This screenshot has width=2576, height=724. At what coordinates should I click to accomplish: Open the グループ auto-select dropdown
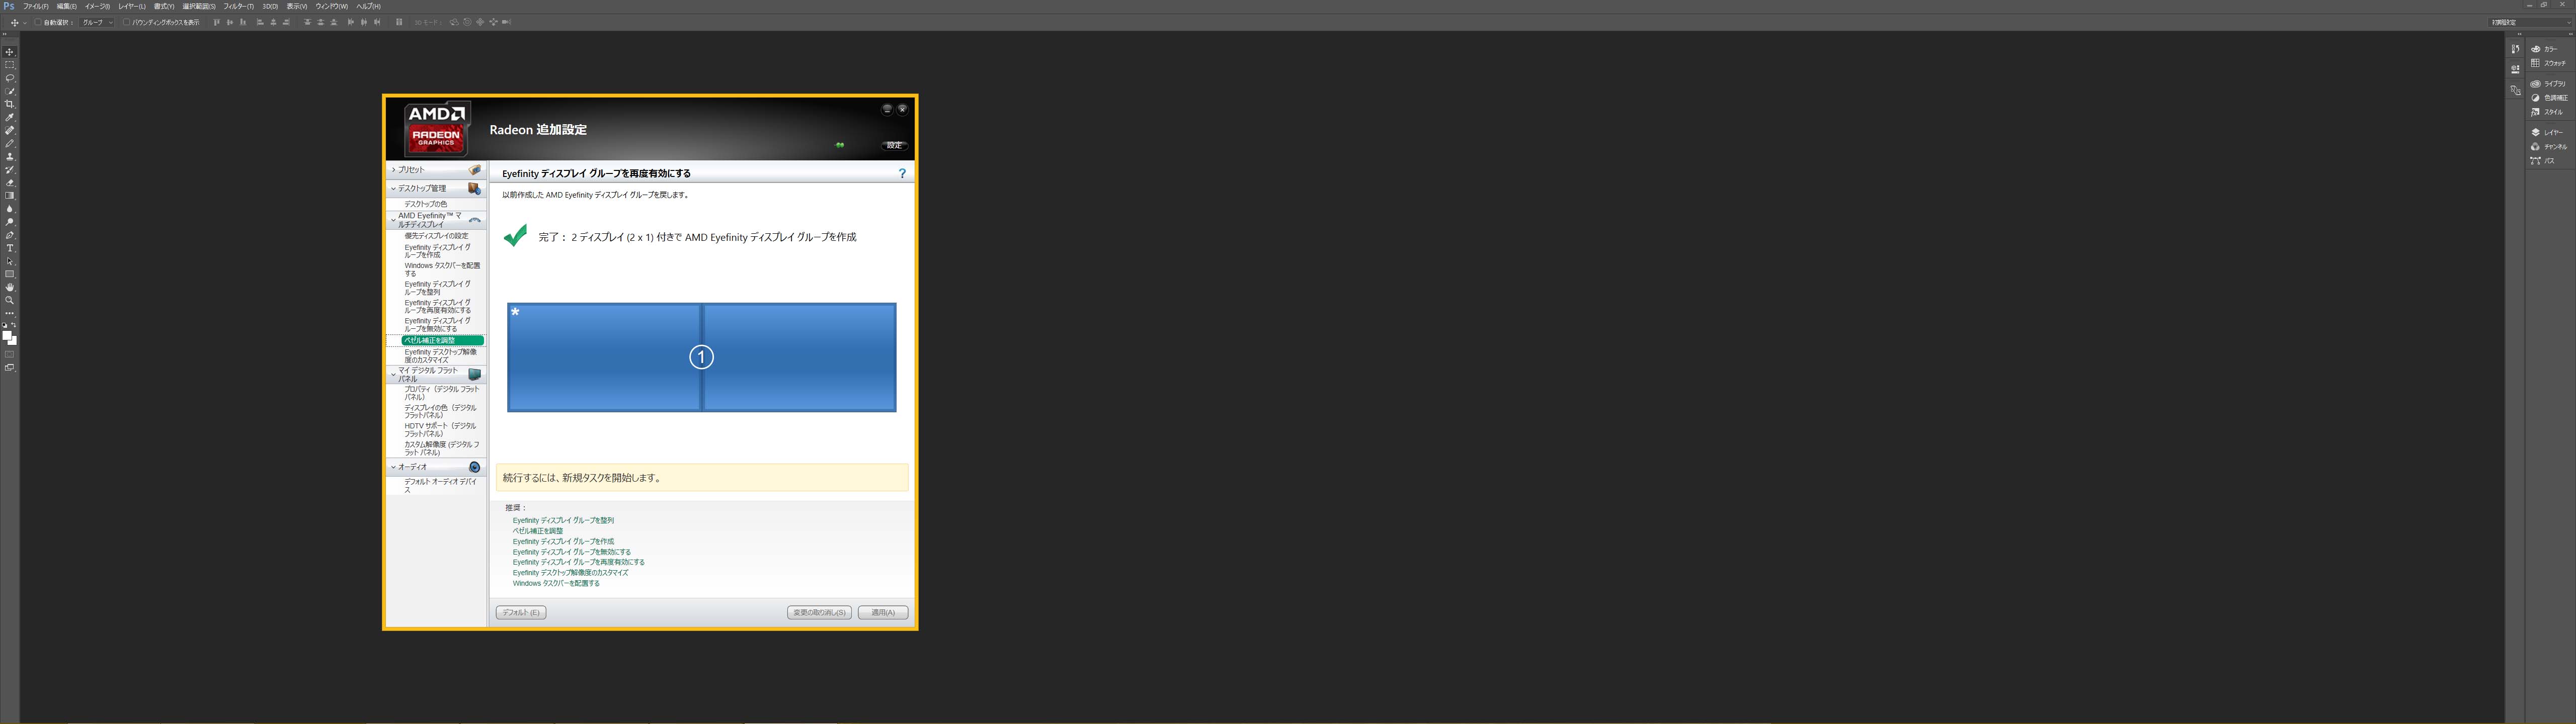pyautogui.click(x=97, y=22)
